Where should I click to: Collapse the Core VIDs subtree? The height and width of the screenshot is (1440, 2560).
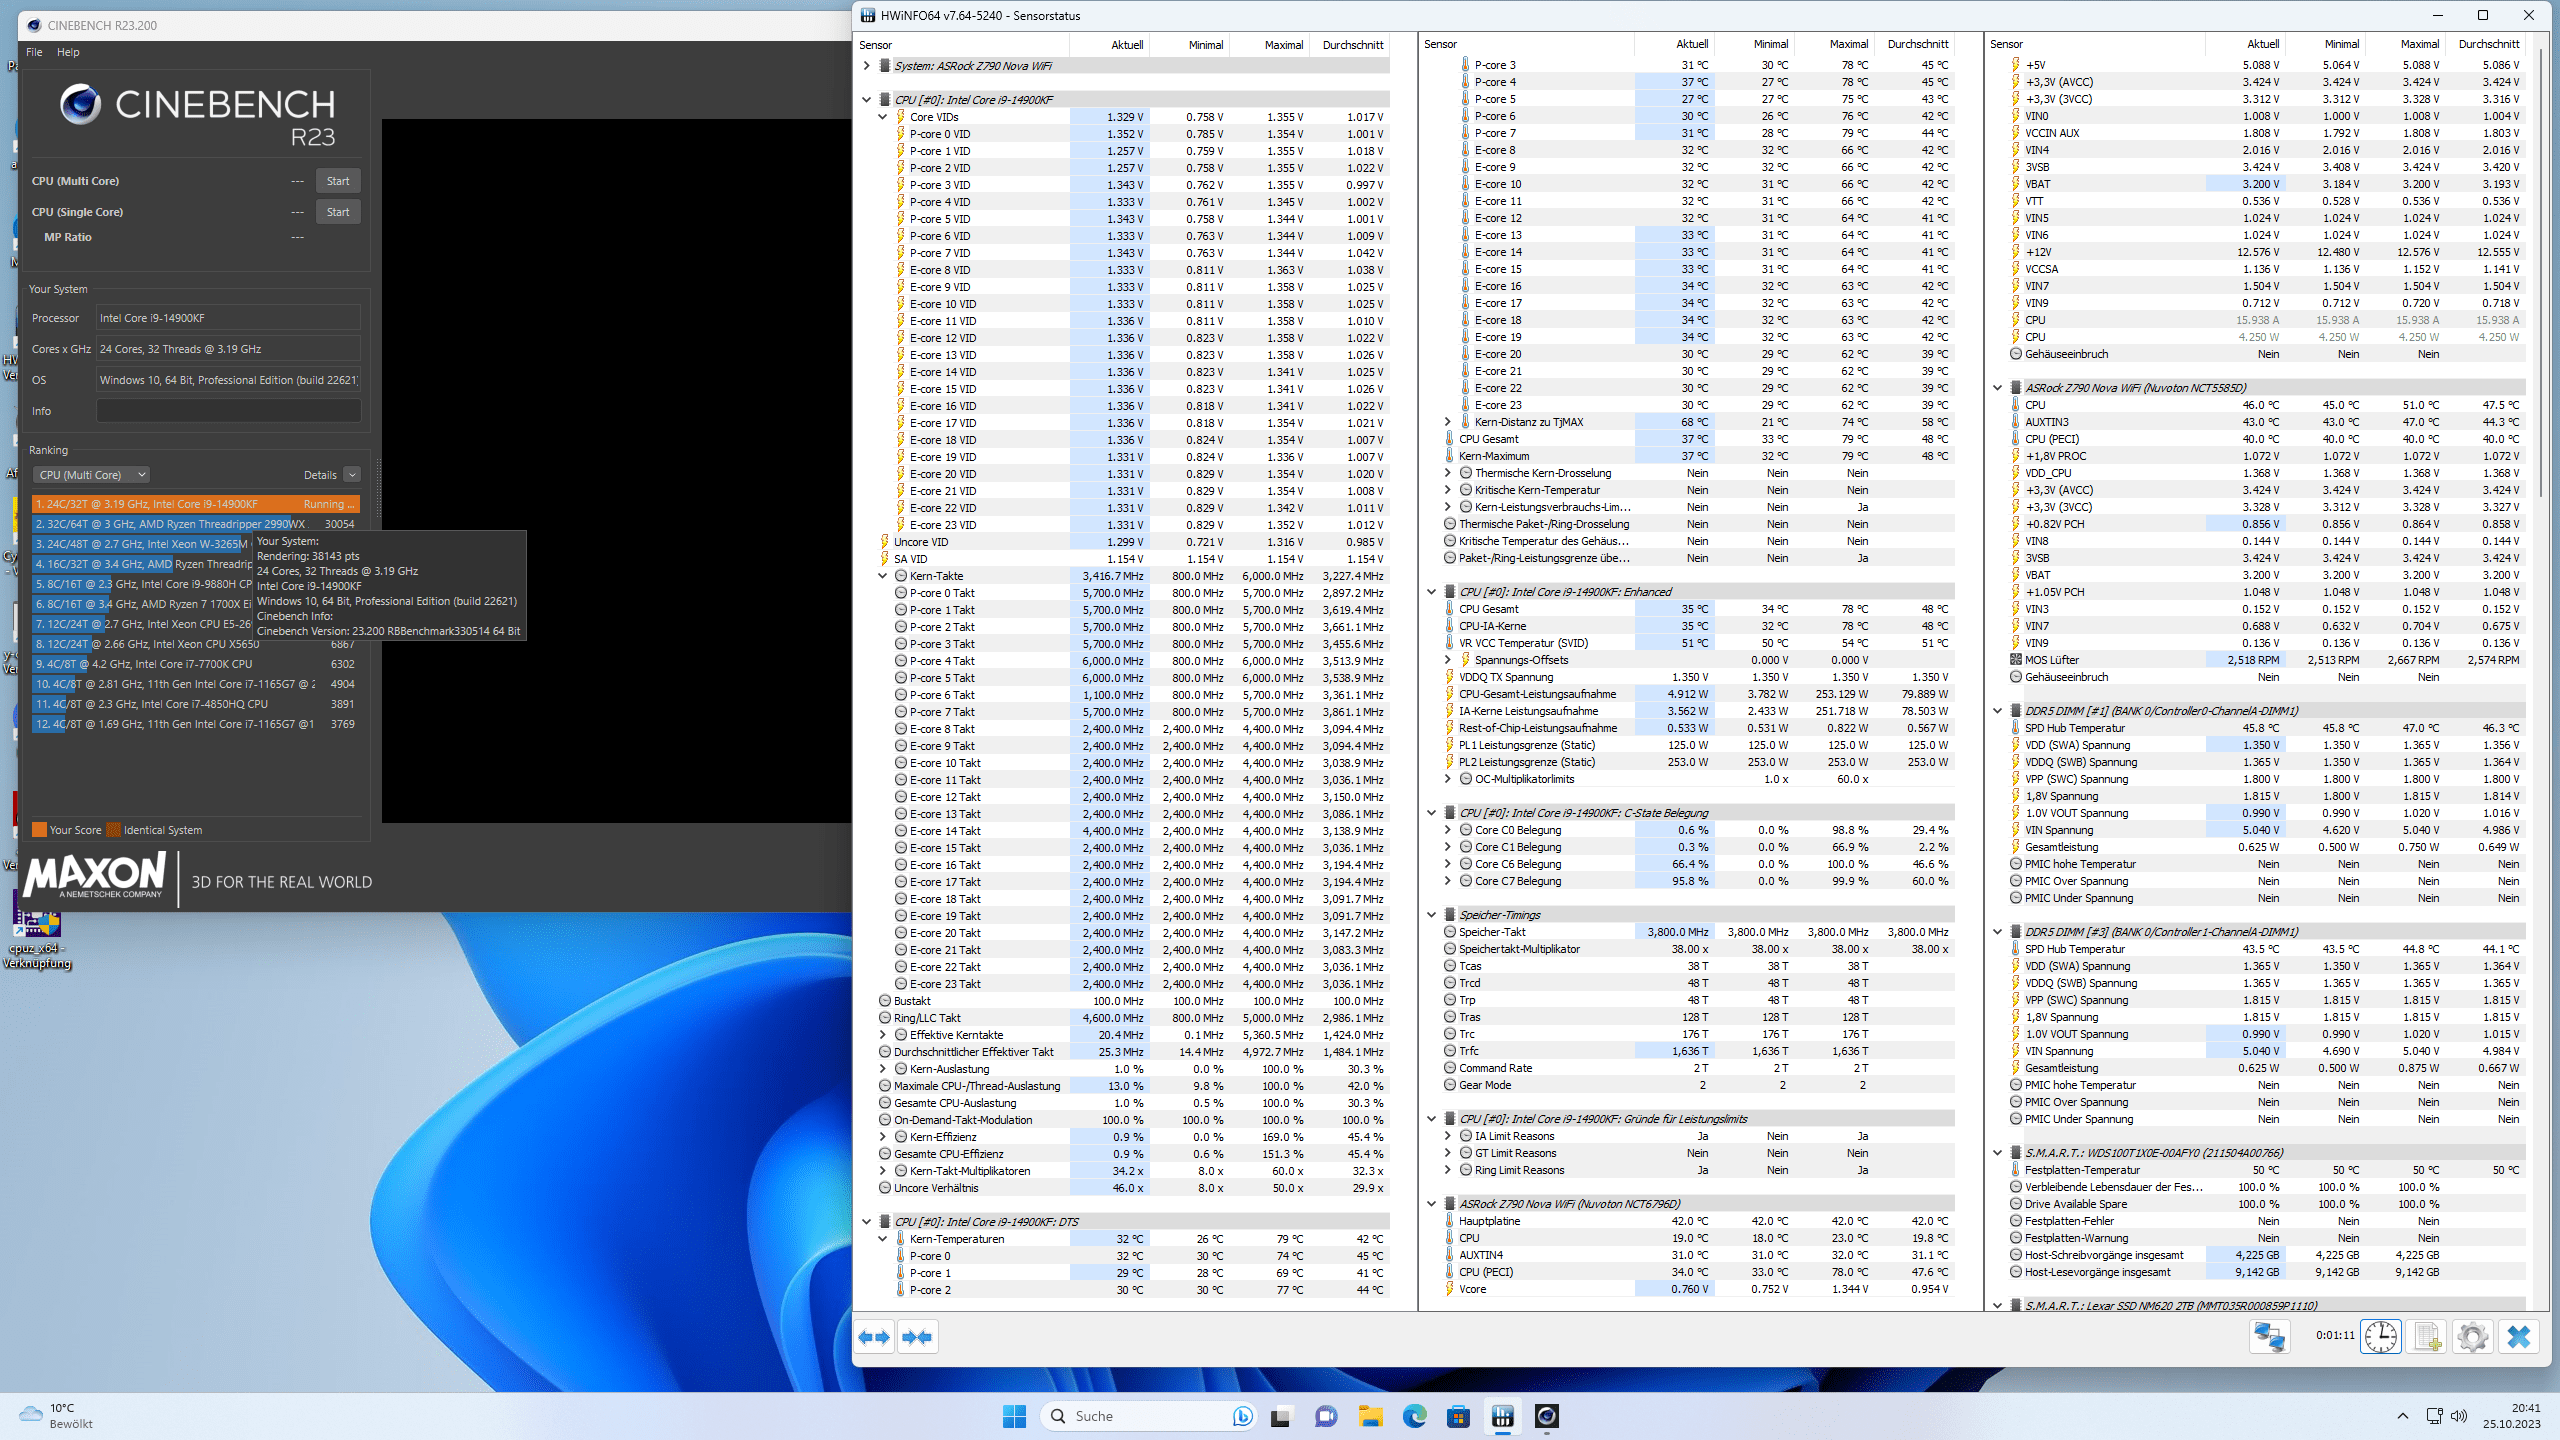click(x=883, y=117)
